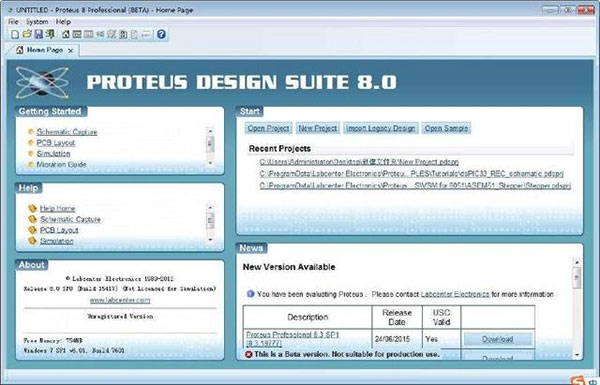Open the File menu
The image size is (600, 385).
(x=13, y=22)
